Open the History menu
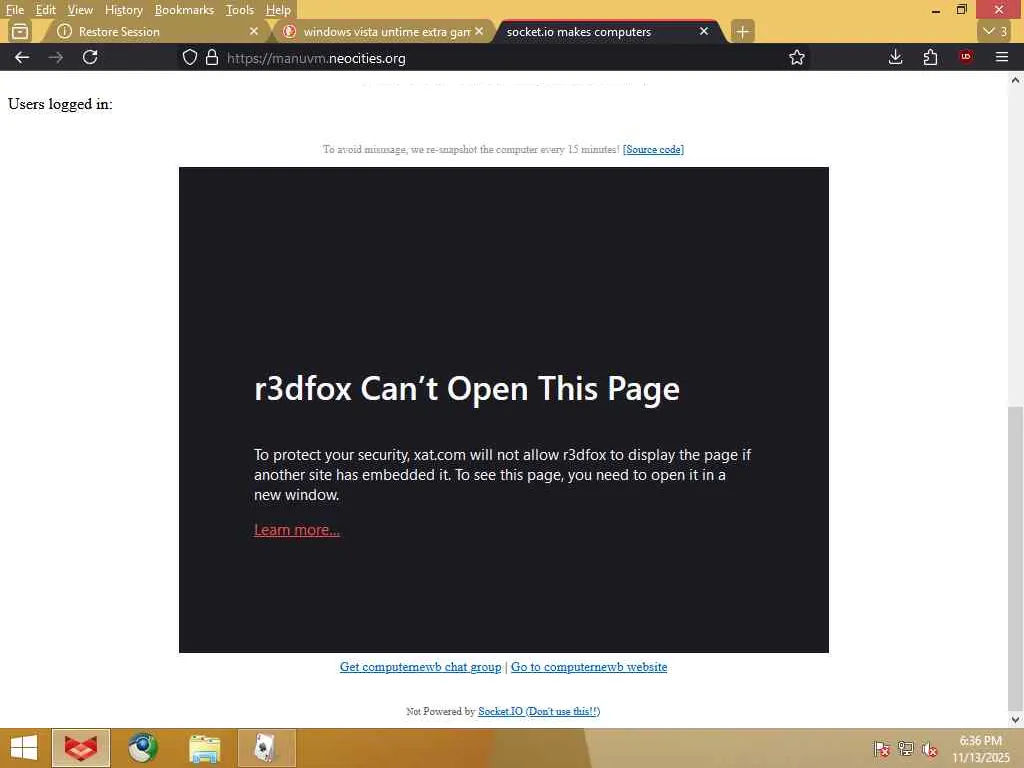 click(123, 10)
